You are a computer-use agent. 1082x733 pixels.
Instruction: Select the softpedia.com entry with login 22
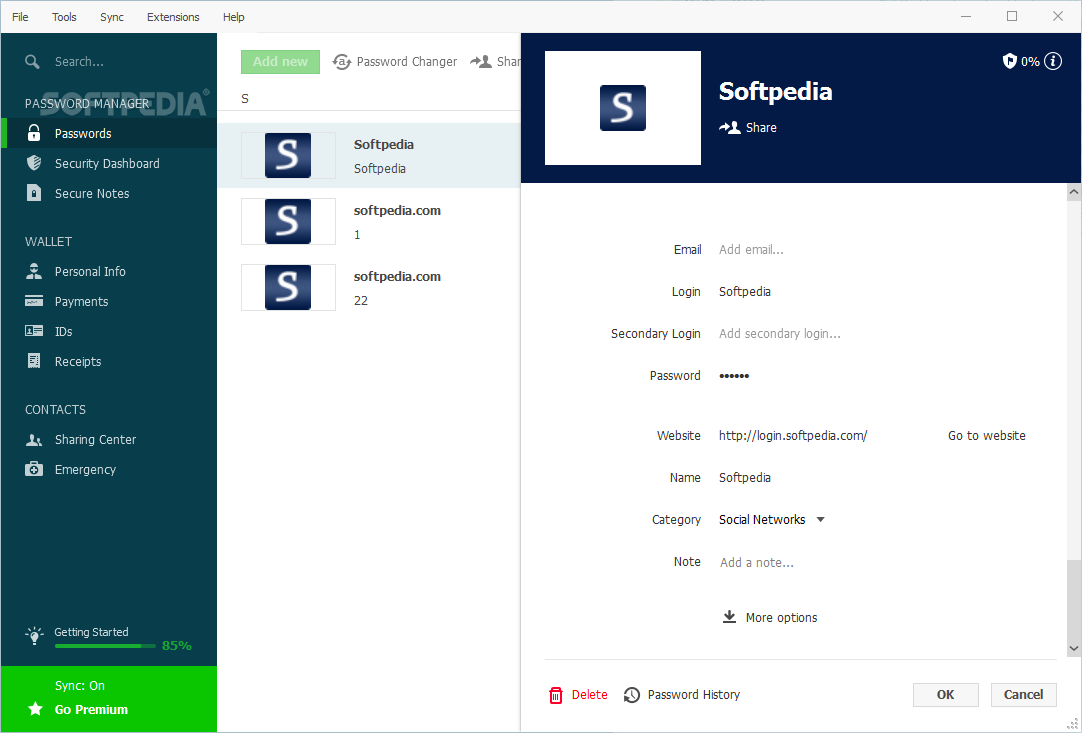pos(369,287)
